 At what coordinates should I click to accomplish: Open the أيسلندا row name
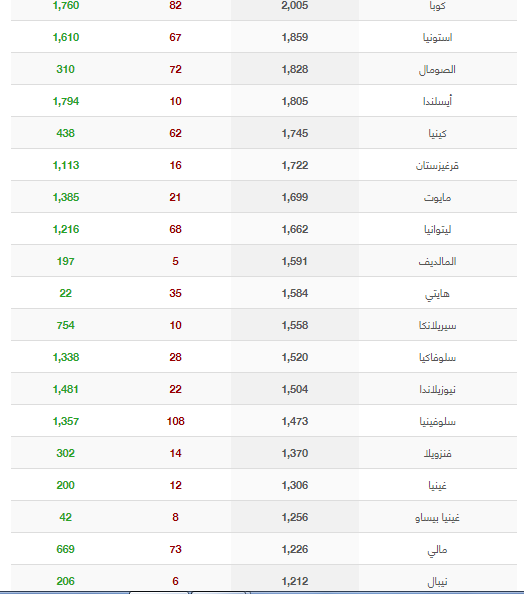(437, 102)
